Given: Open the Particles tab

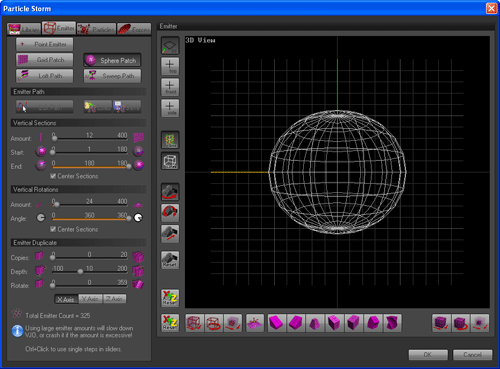Looking at the screenshot, I should click(x=97, y=29).
